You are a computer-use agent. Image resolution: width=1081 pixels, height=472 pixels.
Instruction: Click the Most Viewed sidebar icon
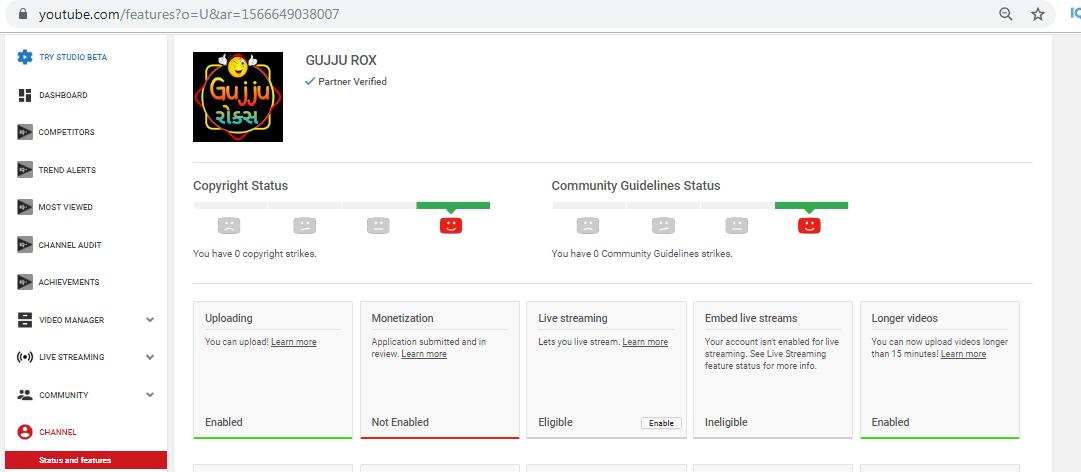pos(25,207)
